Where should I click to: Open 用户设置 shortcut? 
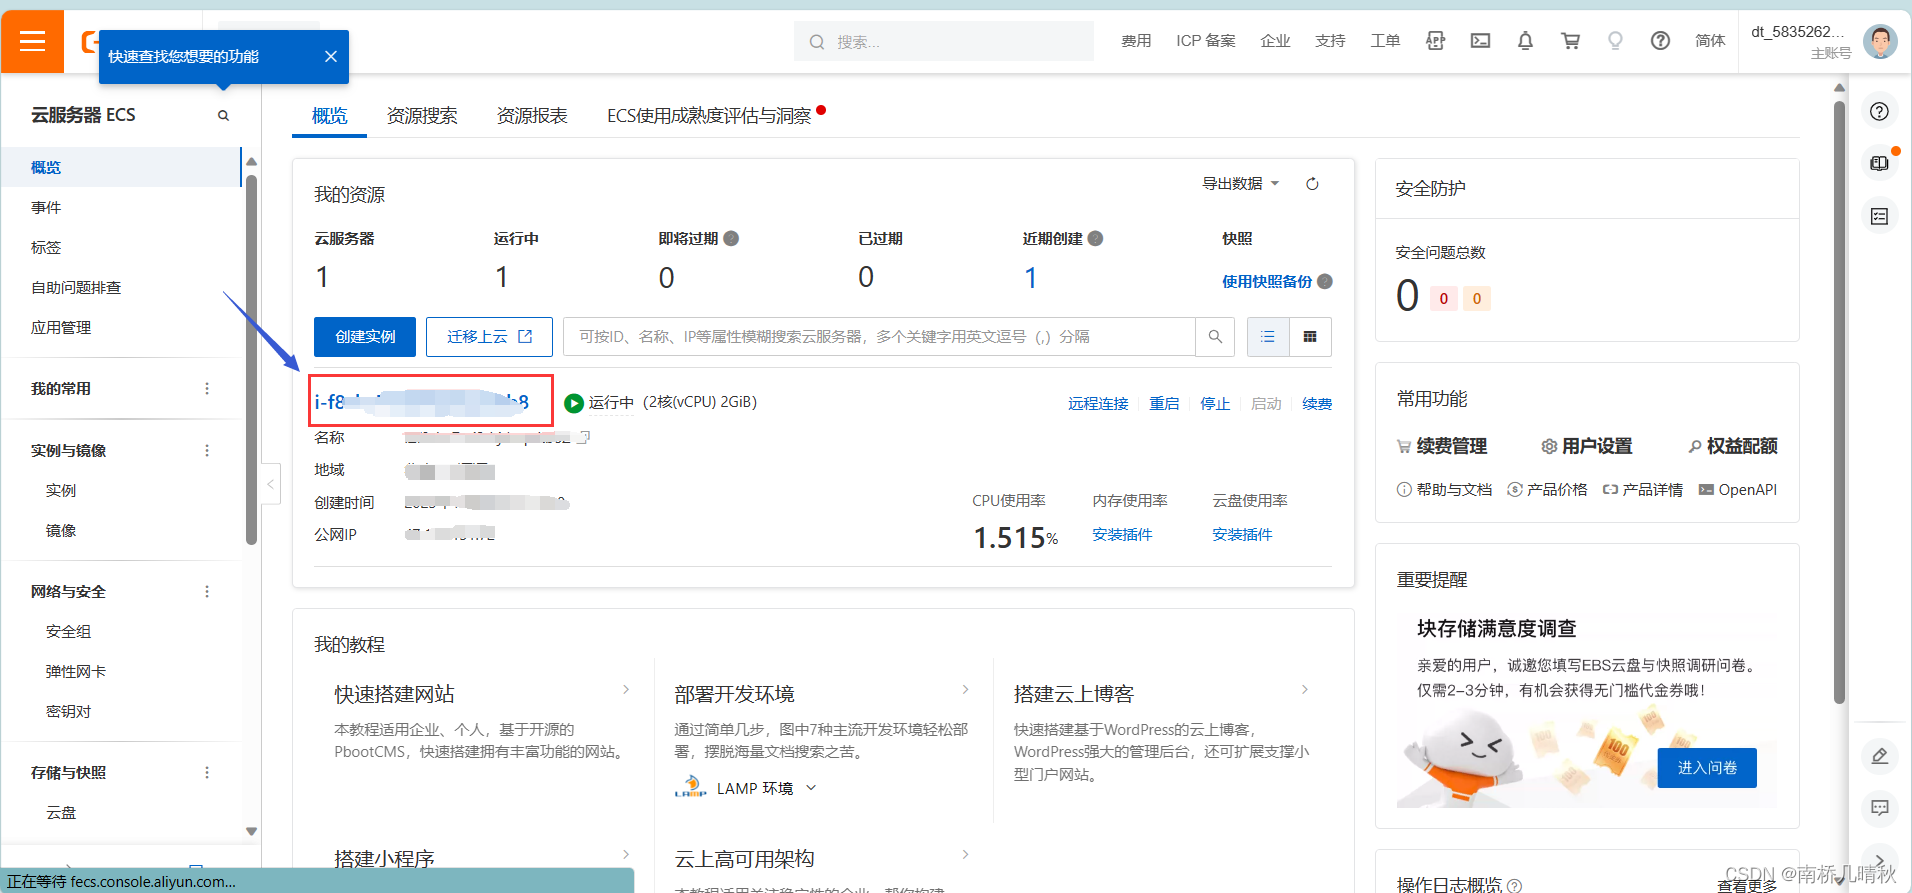(x=1587, y=446)
